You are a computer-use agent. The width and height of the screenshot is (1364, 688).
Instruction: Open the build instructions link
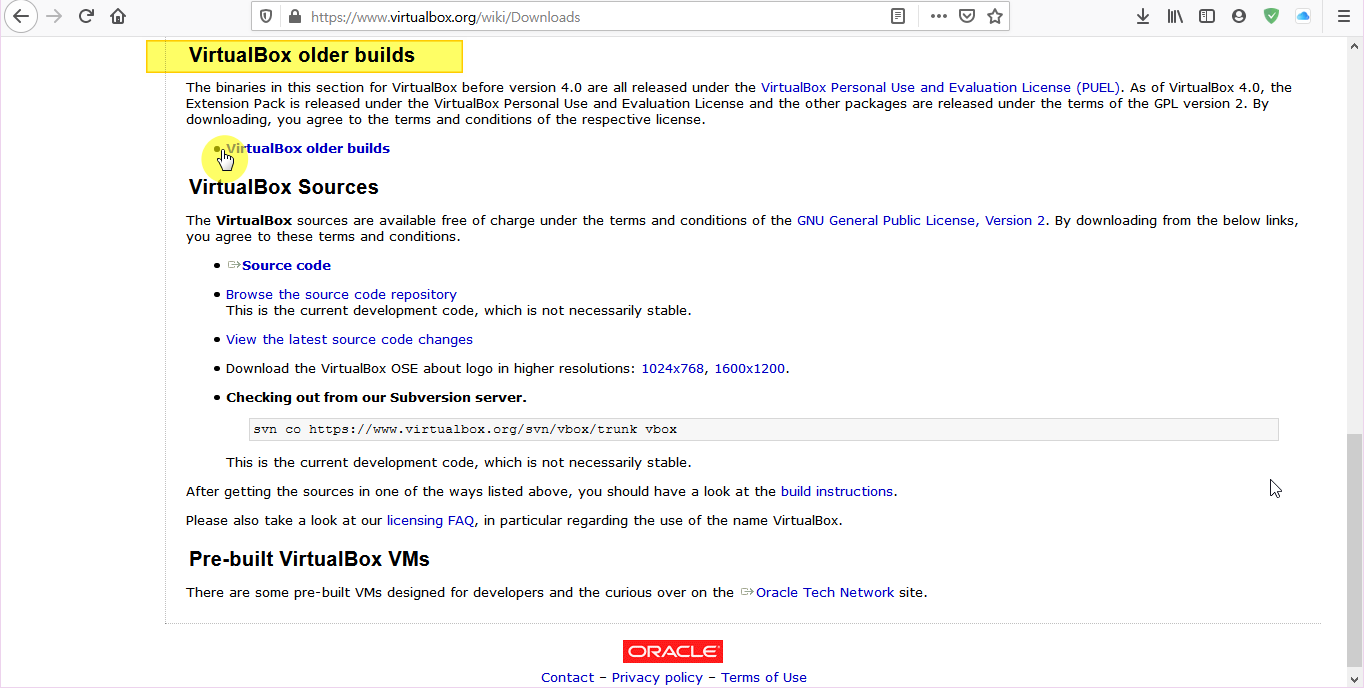[837, 491]
